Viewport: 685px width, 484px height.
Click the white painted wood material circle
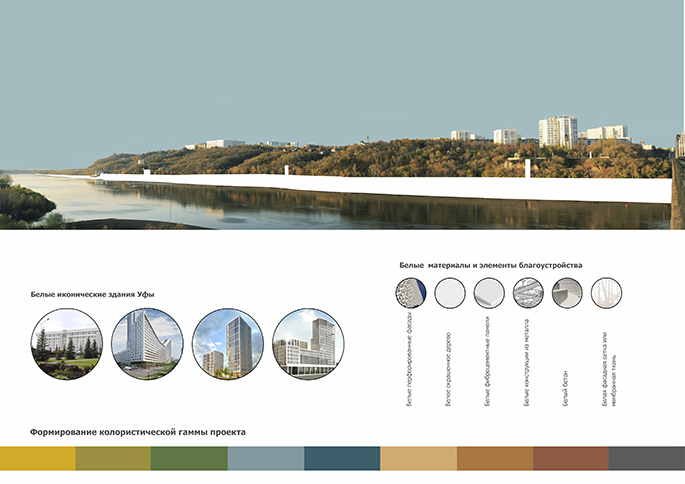coord(450,293)
